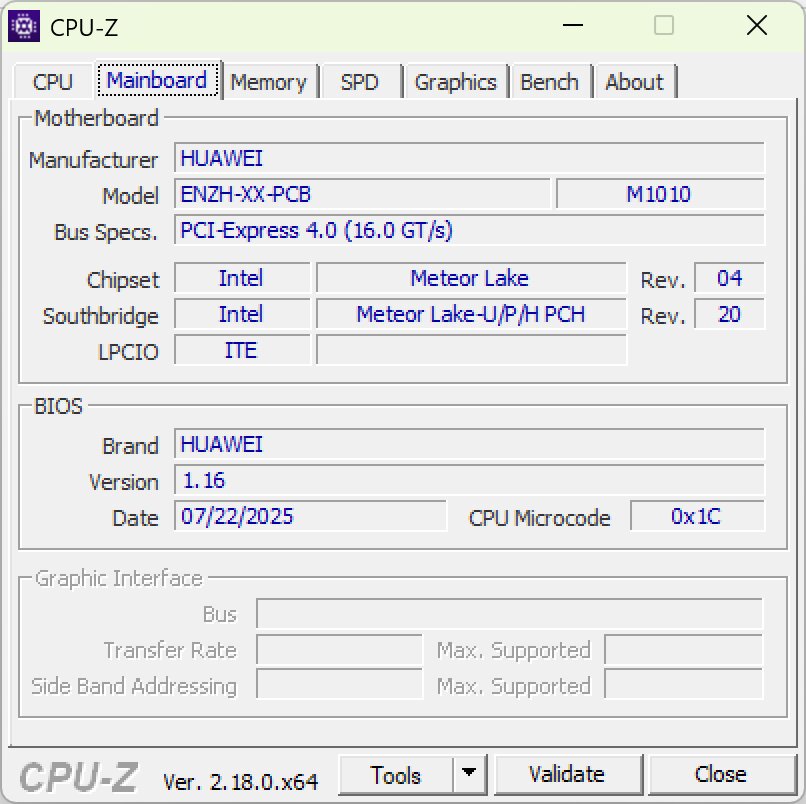
Task: Click the Close button at bottom
Action: click(x=721, y=775)
